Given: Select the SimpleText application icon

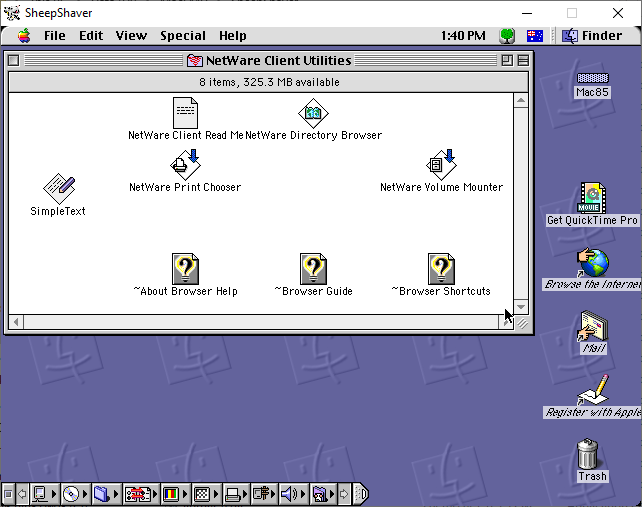Looking at the screenshot, I should (59, 188).
